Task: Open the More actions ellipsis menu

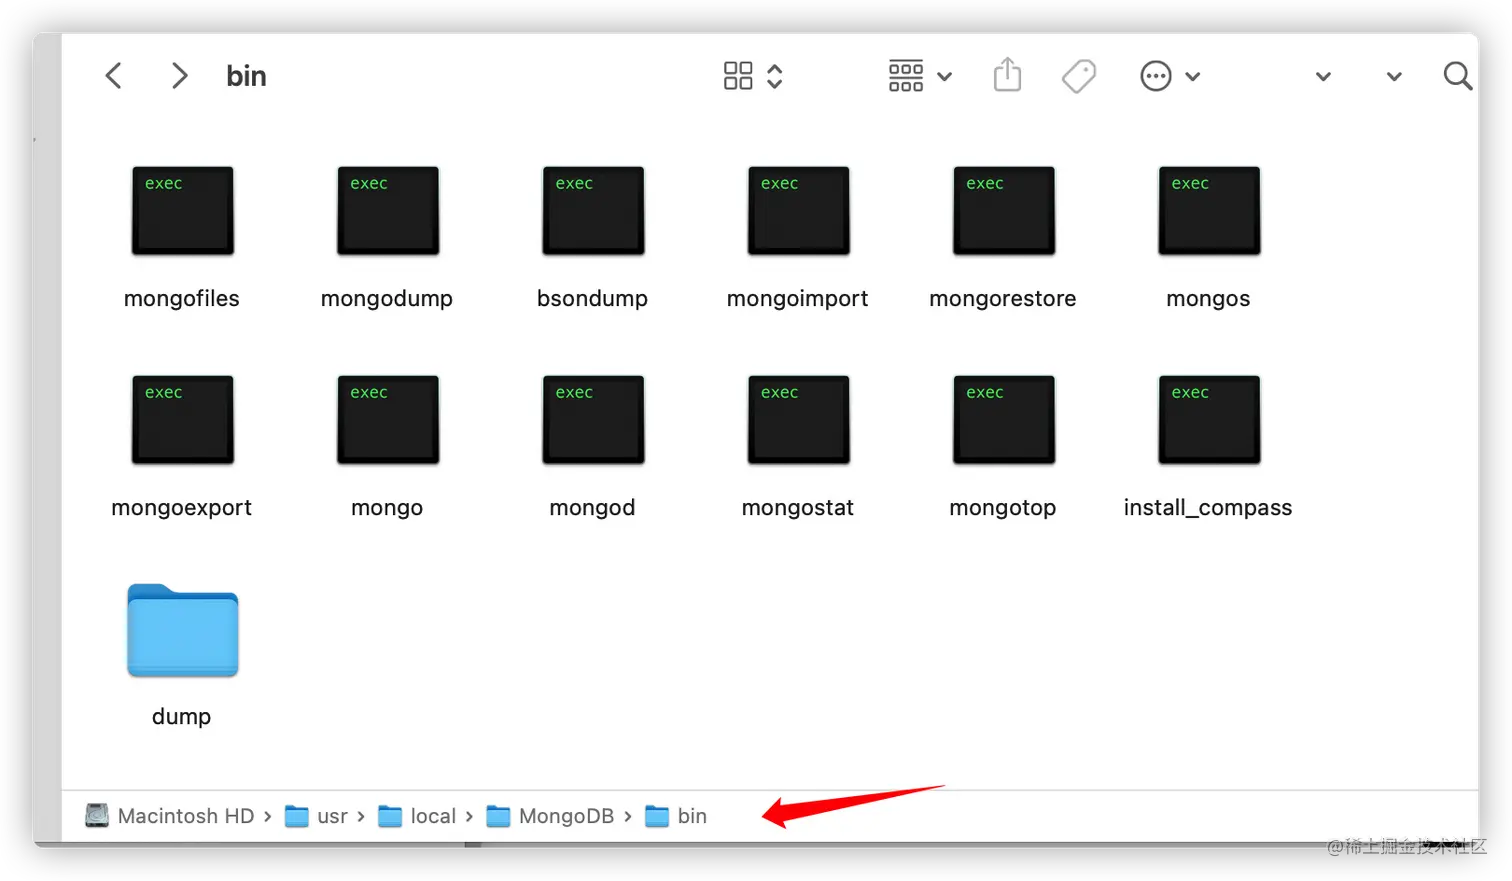Action: (1169, 76)
